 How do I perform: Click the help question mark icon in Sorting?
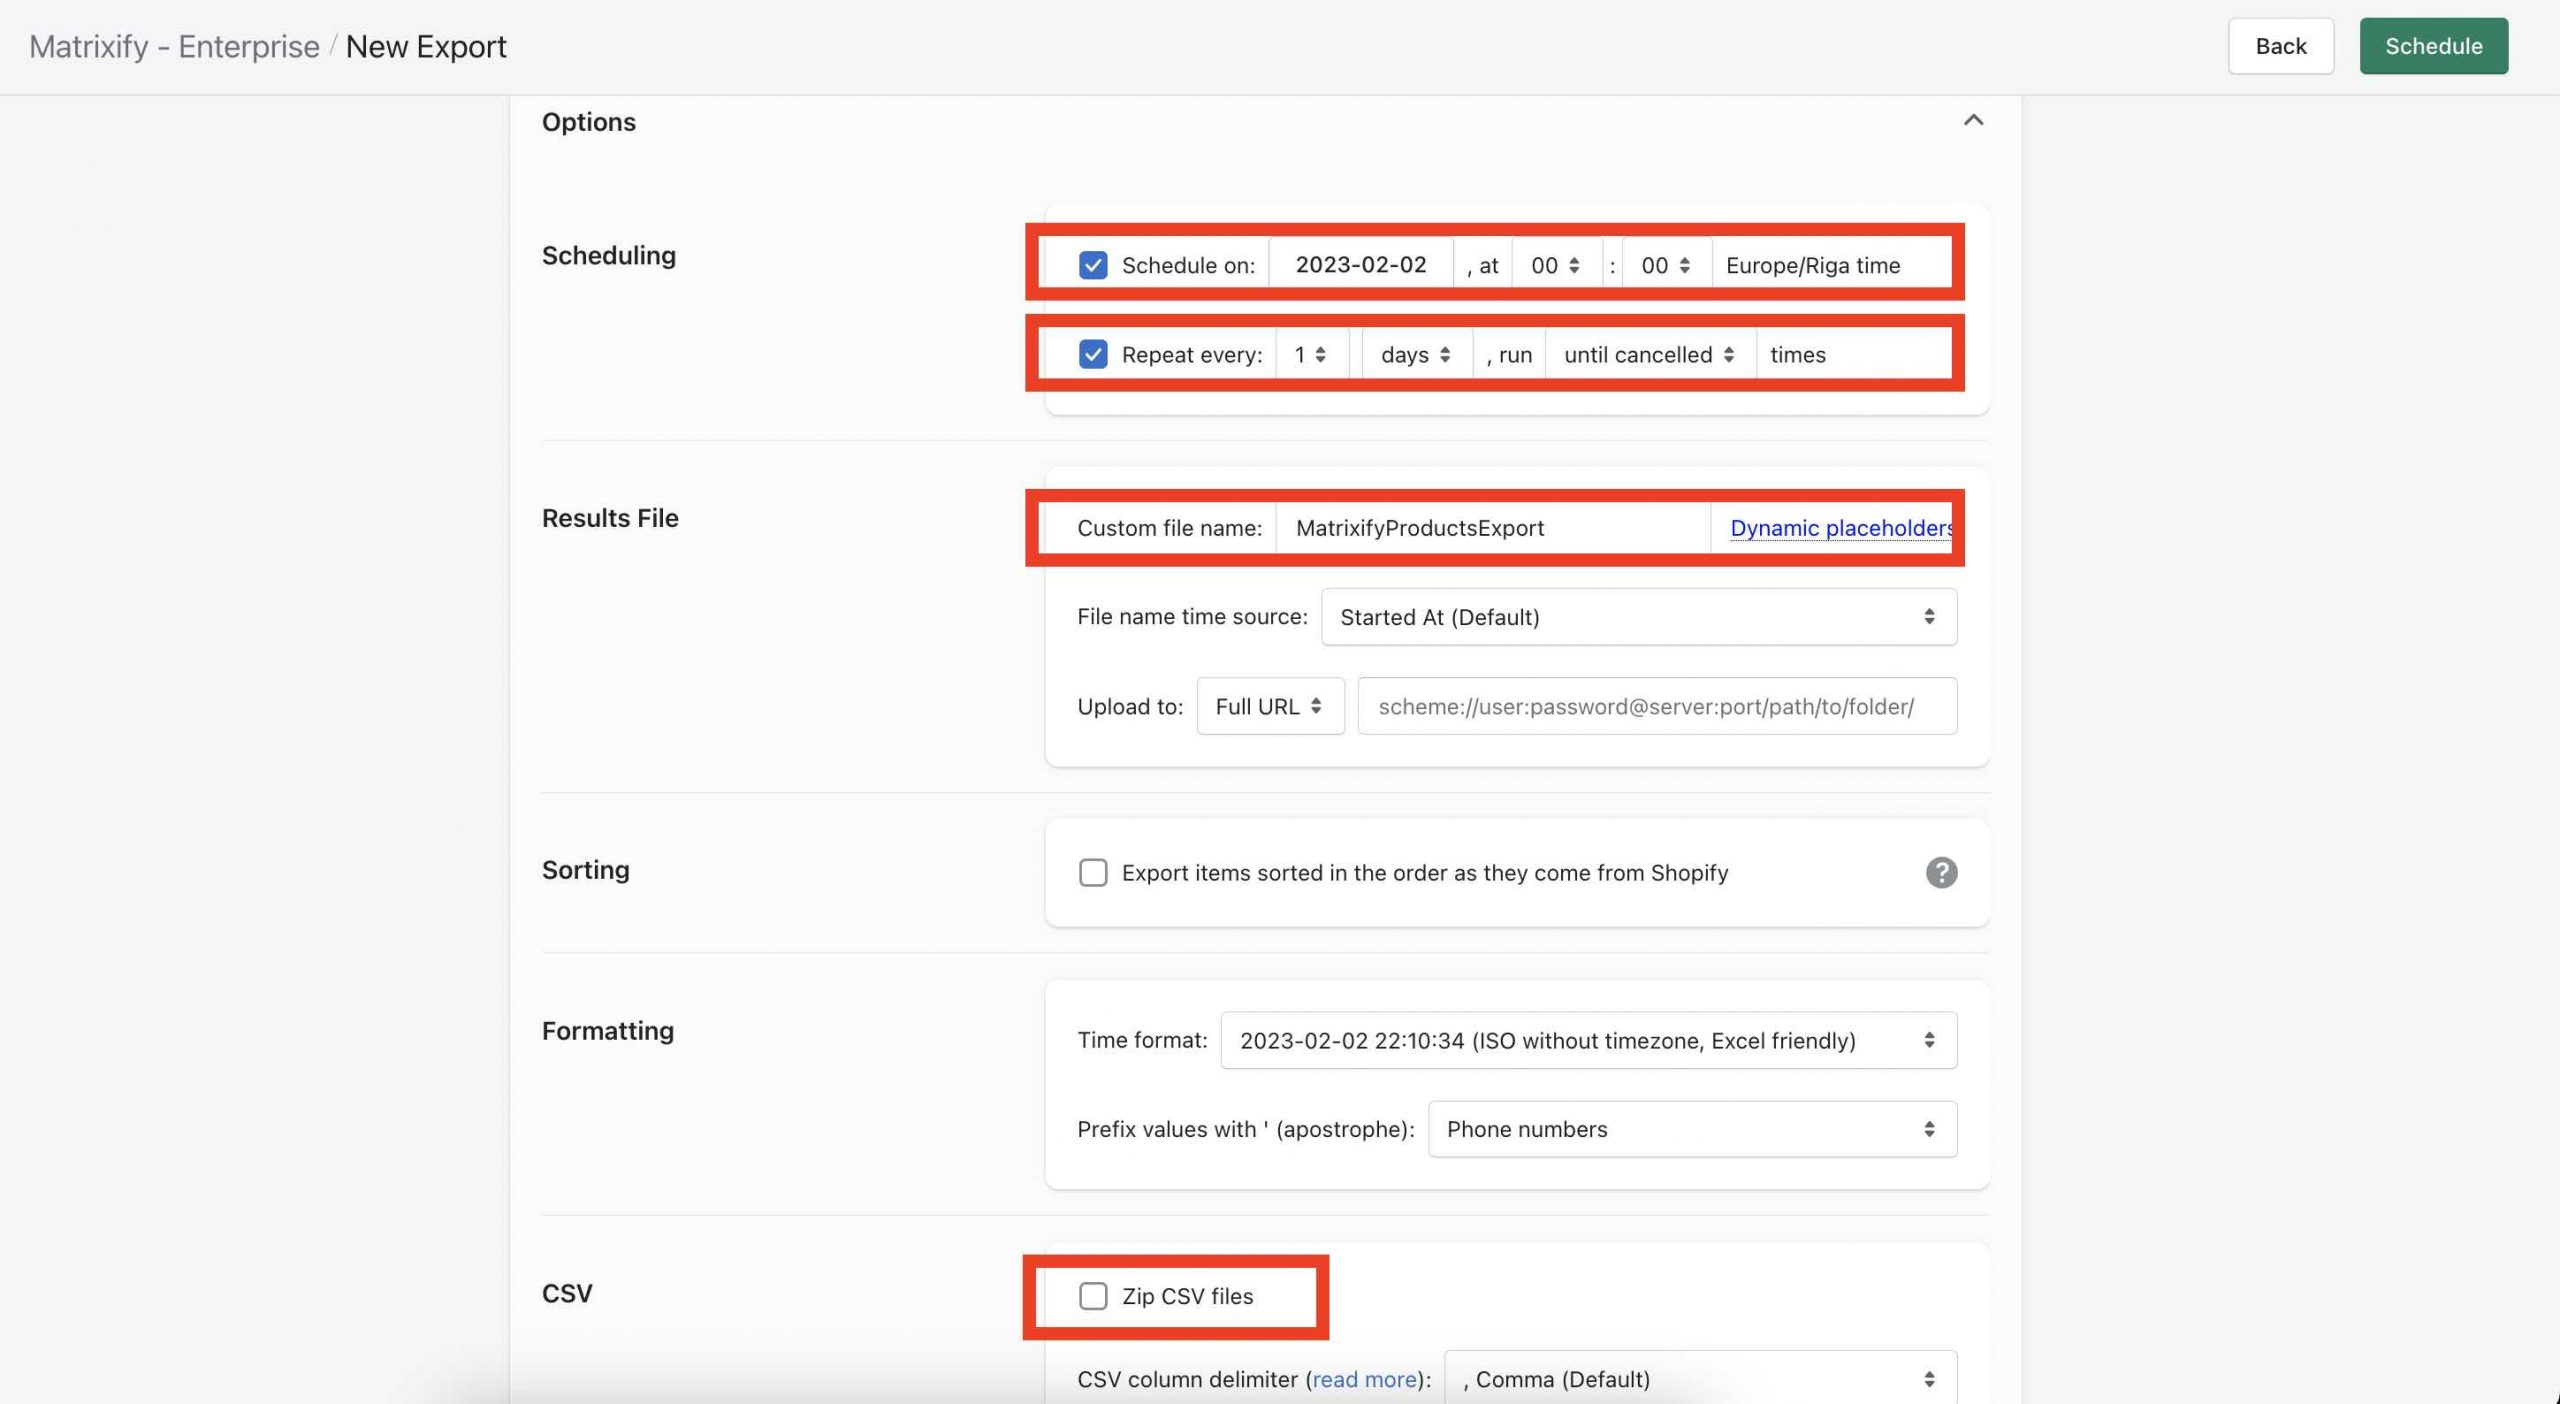(1941, 872)
